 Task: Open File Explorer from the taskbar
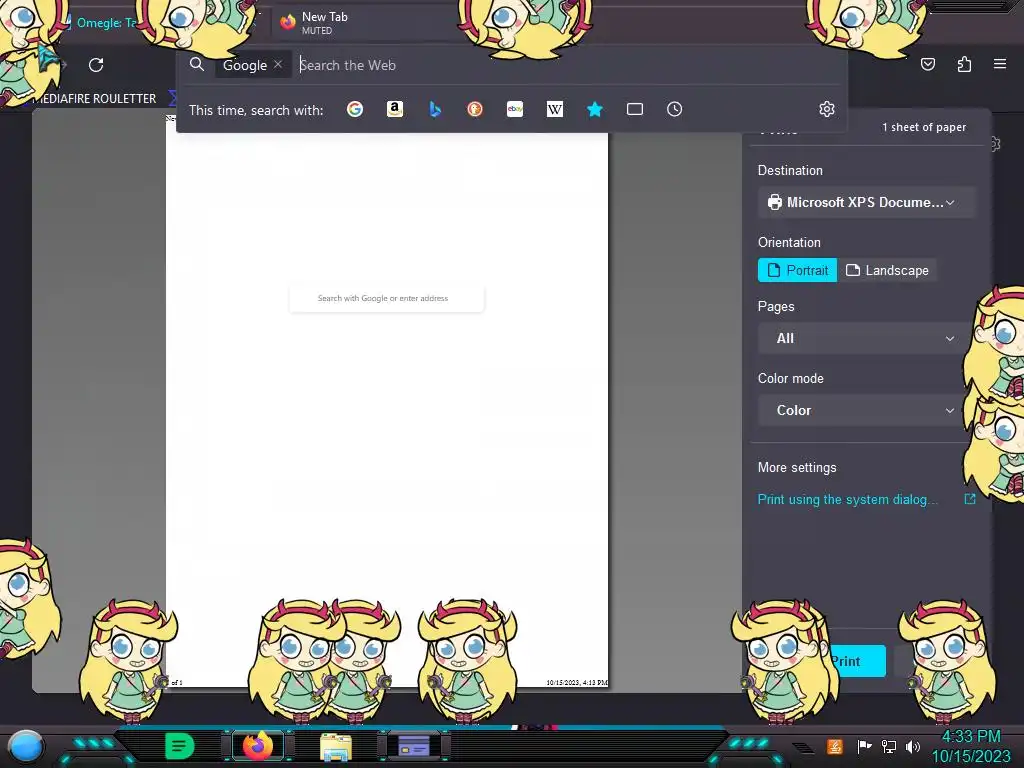[x=336, y=747]
